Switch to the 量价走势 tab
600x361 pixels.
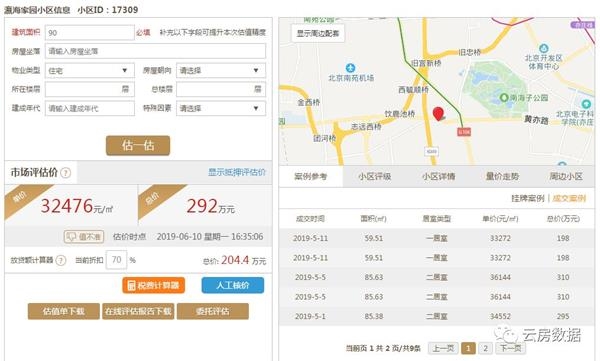(502, 176)
